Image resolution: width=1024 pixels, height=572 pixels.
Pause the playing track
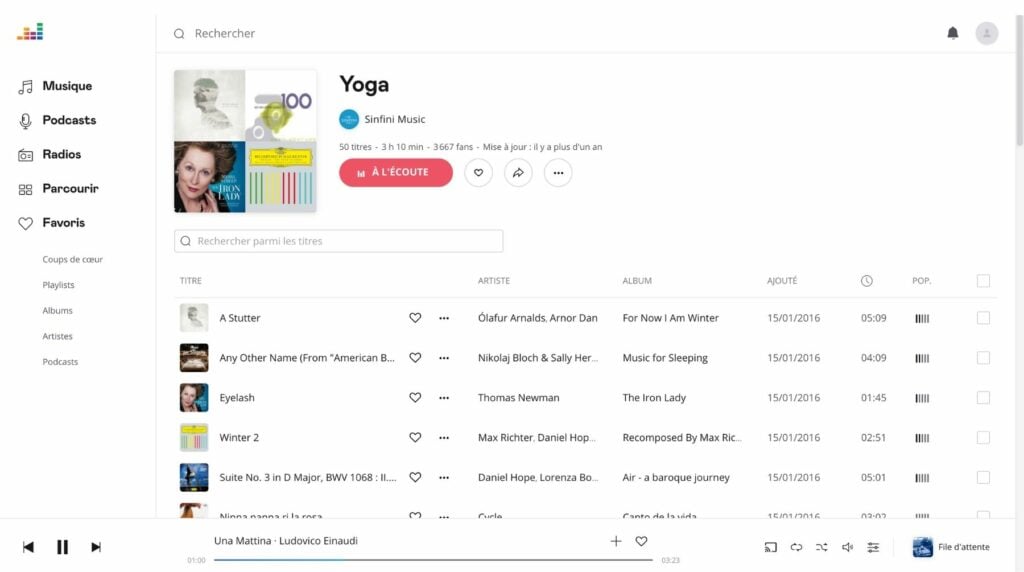[x=62, y=547]
